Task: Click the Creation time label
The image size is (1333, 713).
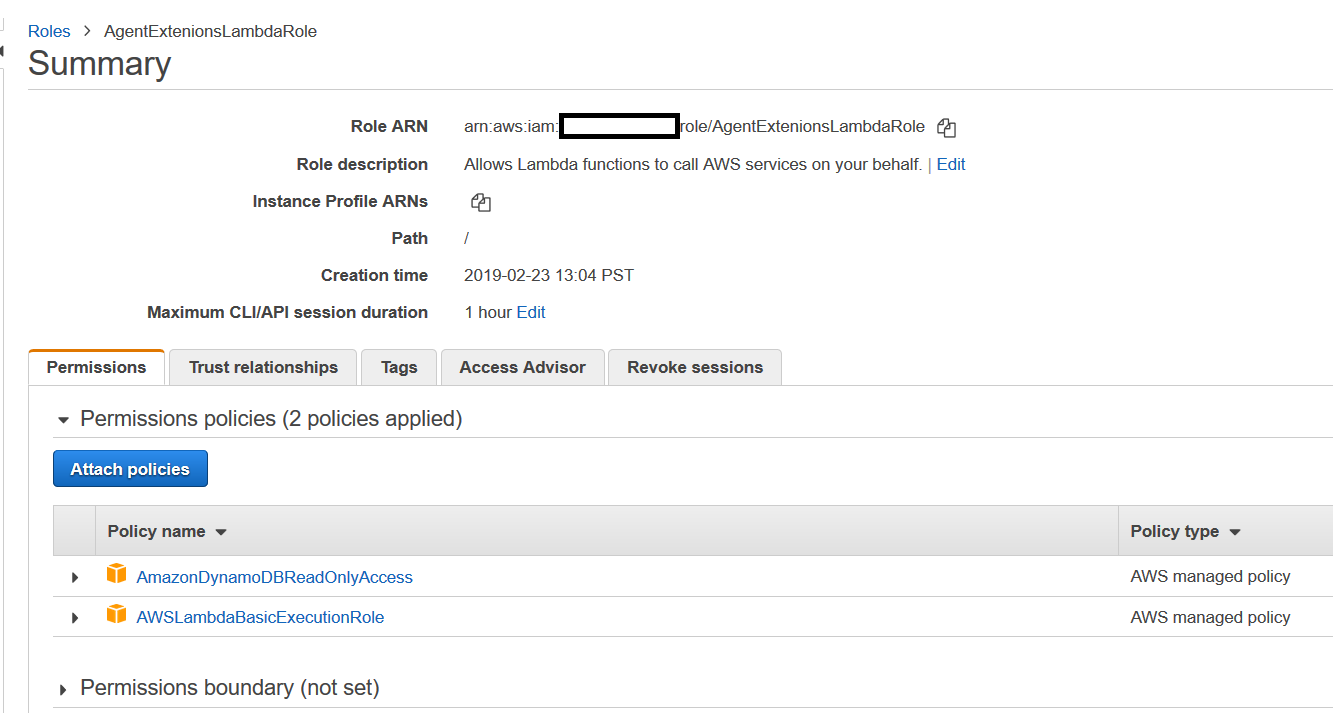Action: tap(374, 275)
